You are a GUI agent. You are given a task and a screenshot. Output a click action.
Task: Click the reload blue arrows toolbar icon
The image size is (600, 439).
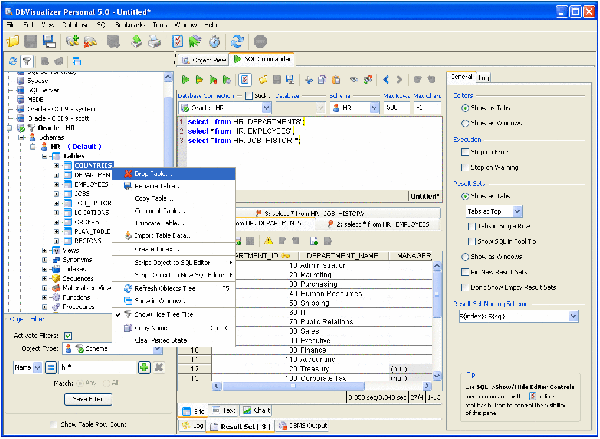[236, 41]
